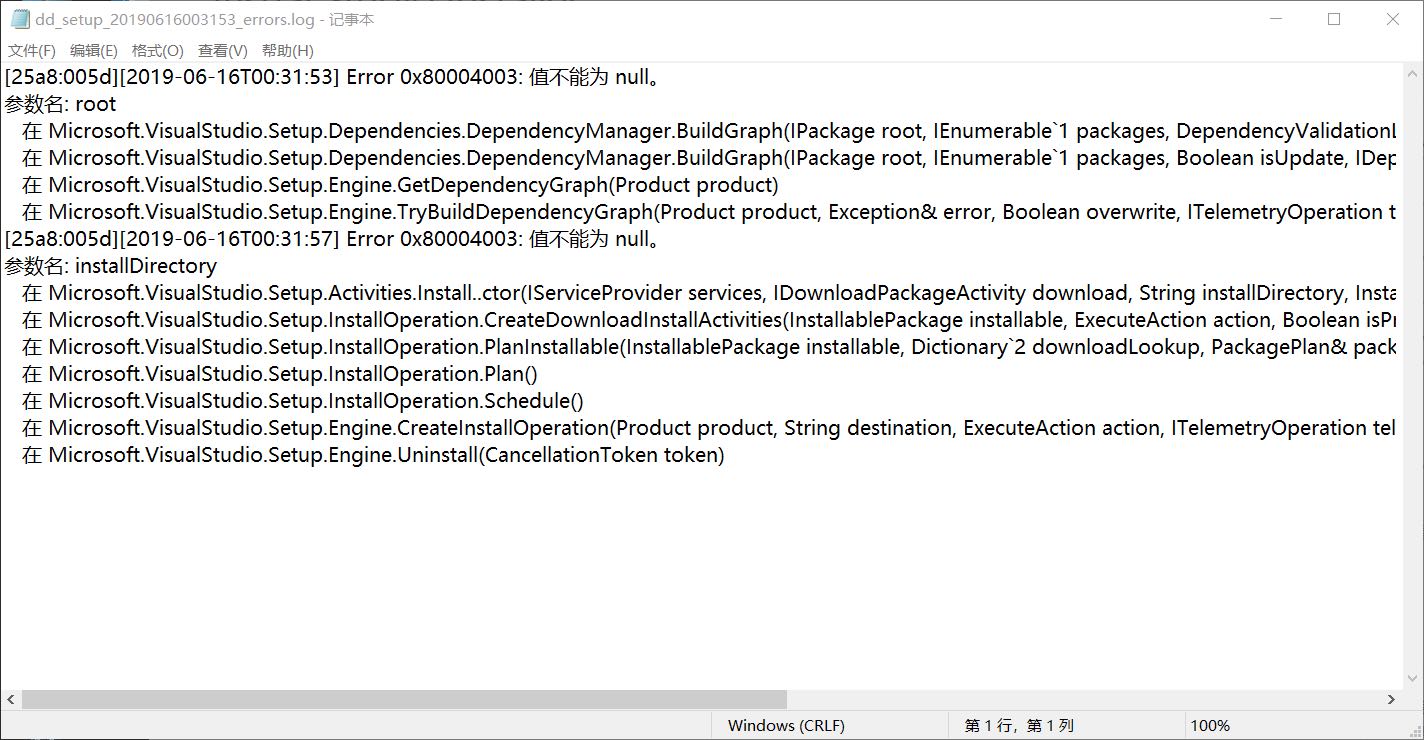Maximize the Notepad window
The image size is (1424, 740).
pyautogui.click(x=1334, y=19)
